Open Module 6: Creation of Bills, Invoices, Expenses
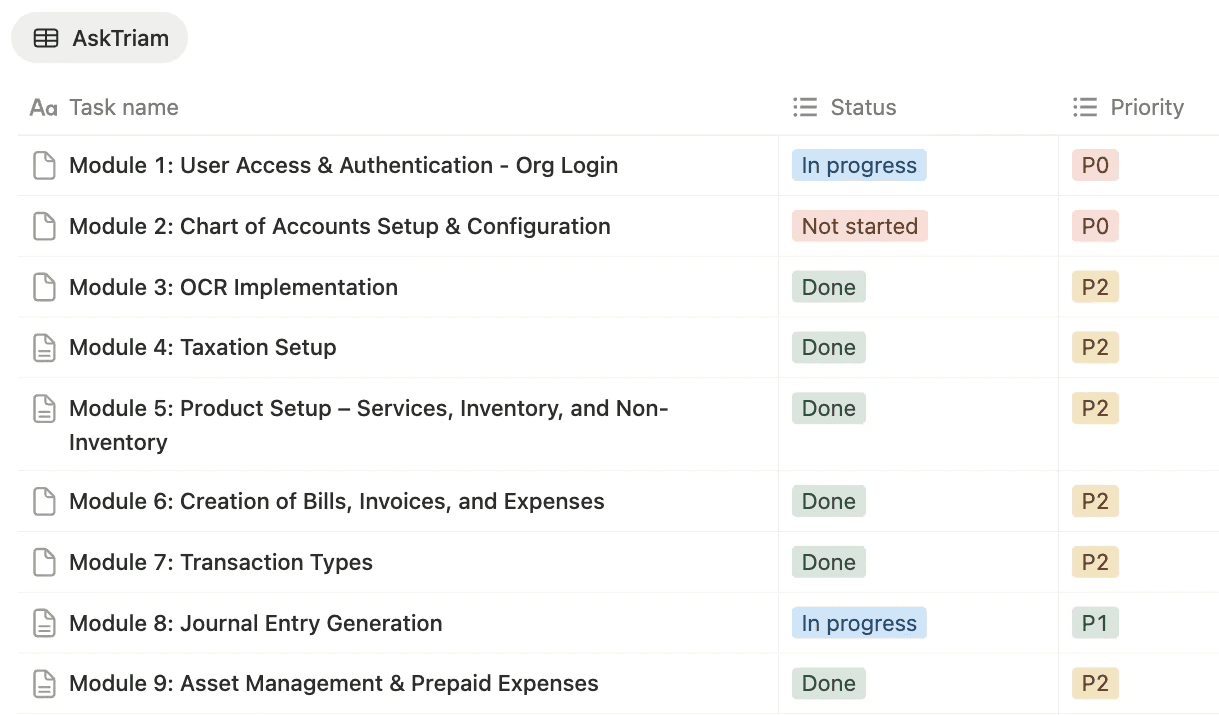1219x715 pixels. tap(336, 502)
